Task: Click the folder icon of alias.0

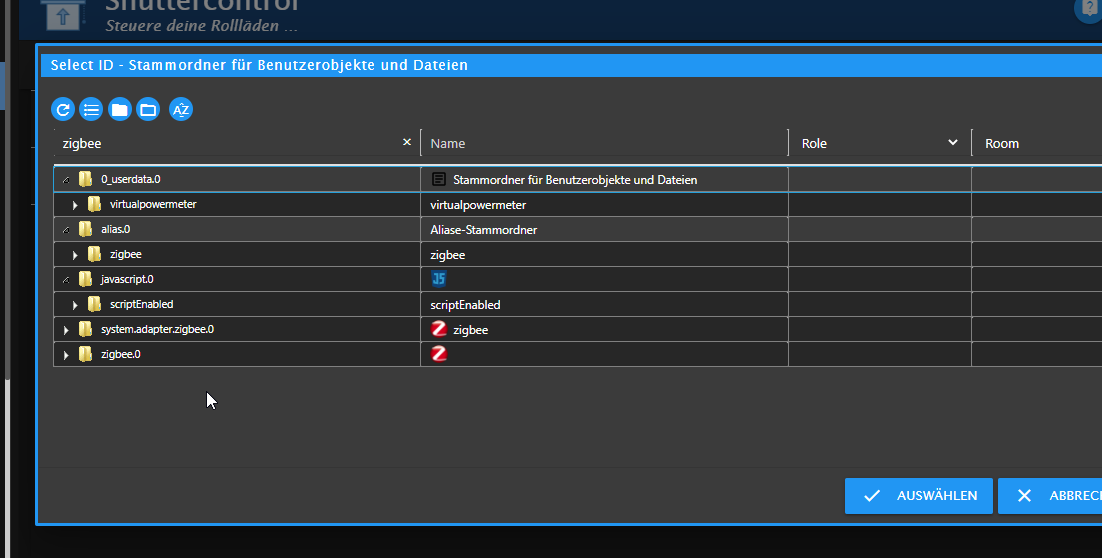Action: [x=85, y=229]
